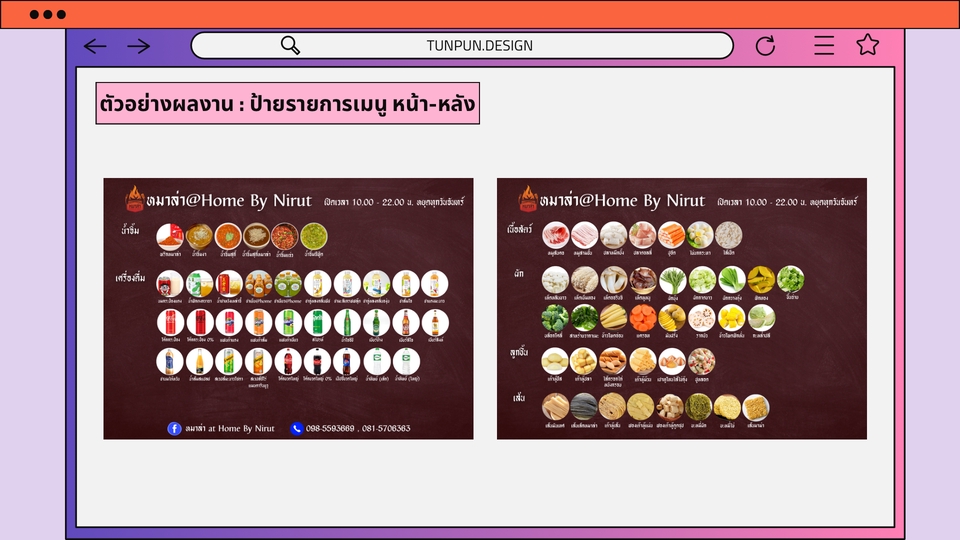
Task: Click the red sliced meat icon
Action: point(555,235)
